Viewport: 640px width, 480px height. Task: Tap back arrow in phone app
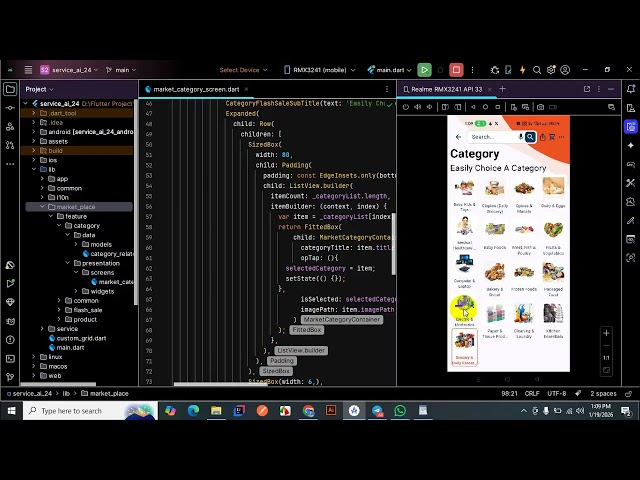458,137
